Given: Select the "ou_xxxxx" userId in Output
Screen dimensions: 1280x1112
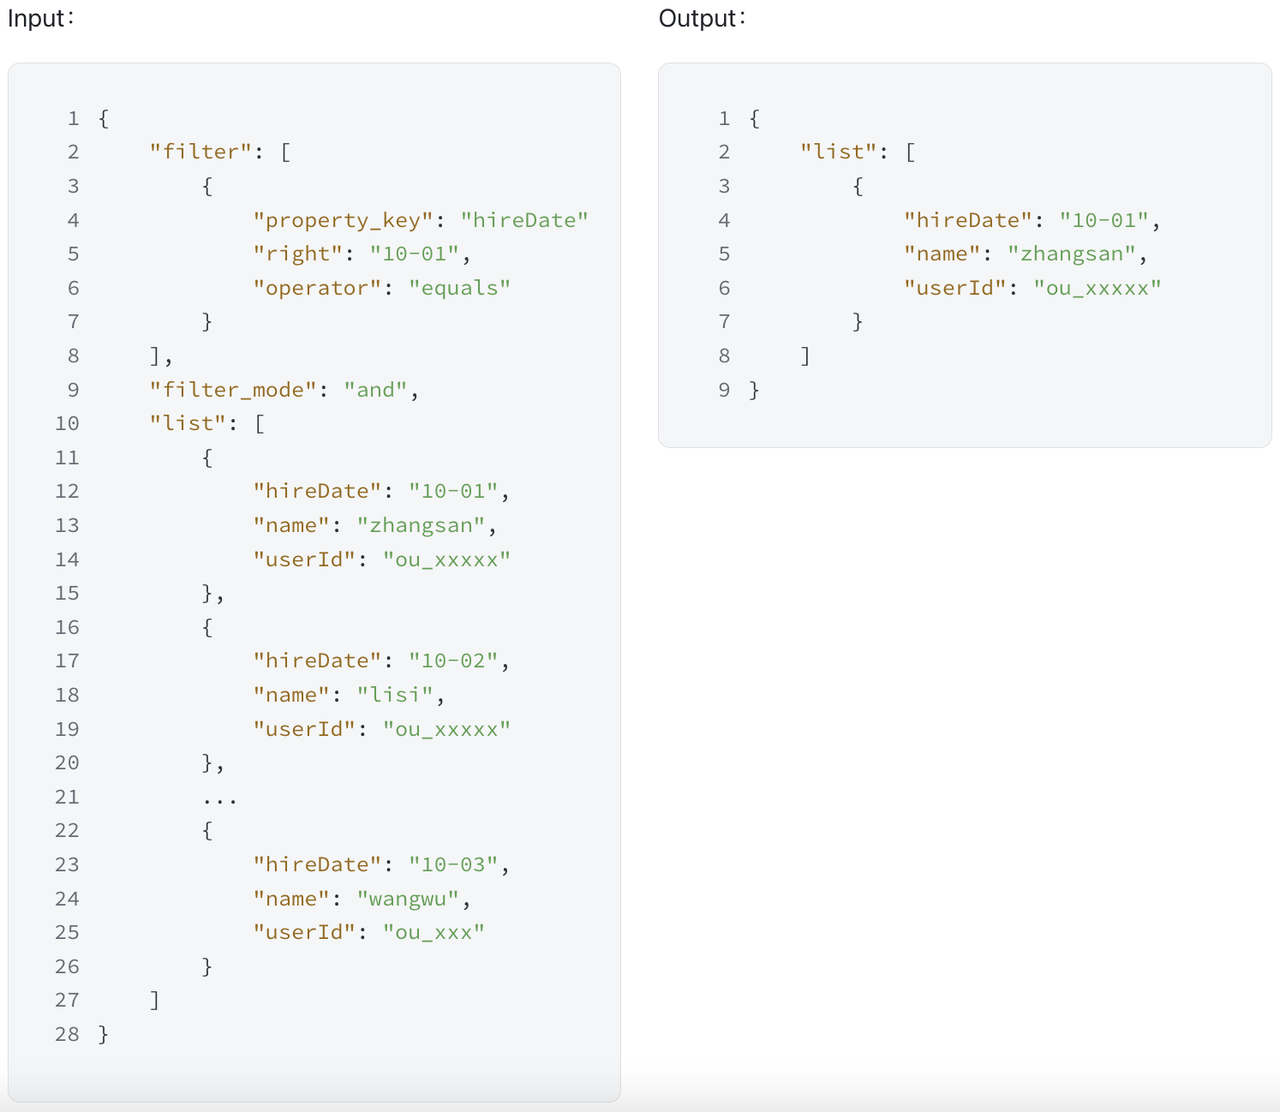Looking at the screenshot, I should coord(1098,288).
